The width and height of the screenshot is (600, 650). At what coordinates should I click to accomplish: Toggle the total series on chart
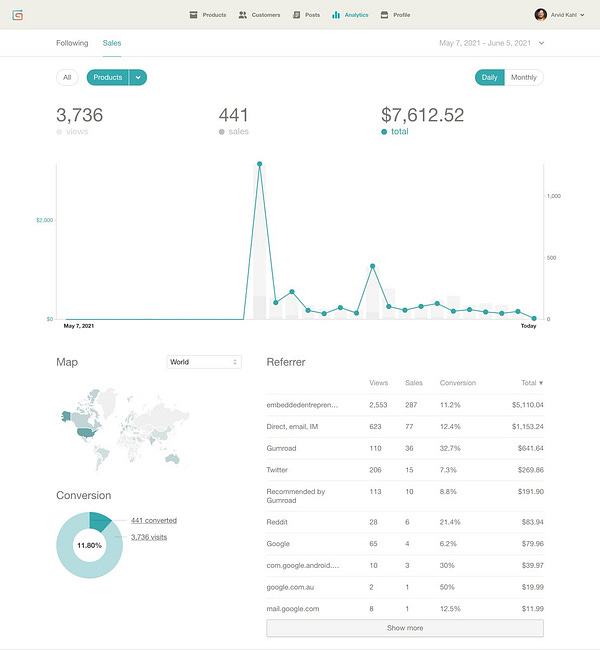(x=395, y=131)
